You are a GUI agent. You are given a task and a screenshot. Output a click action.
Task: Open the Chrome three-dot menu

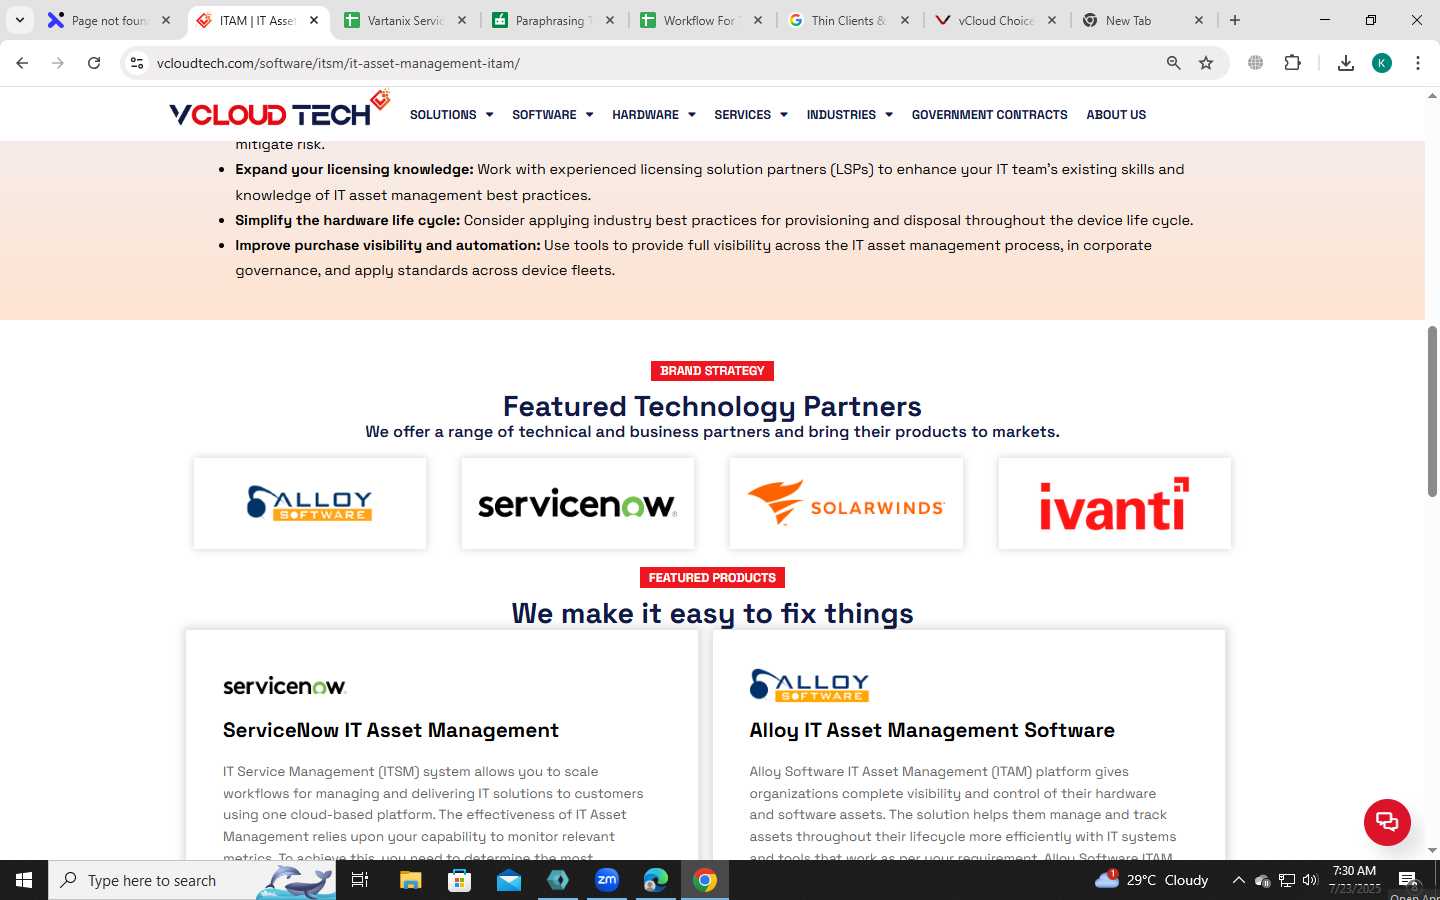coord(1418,63)
